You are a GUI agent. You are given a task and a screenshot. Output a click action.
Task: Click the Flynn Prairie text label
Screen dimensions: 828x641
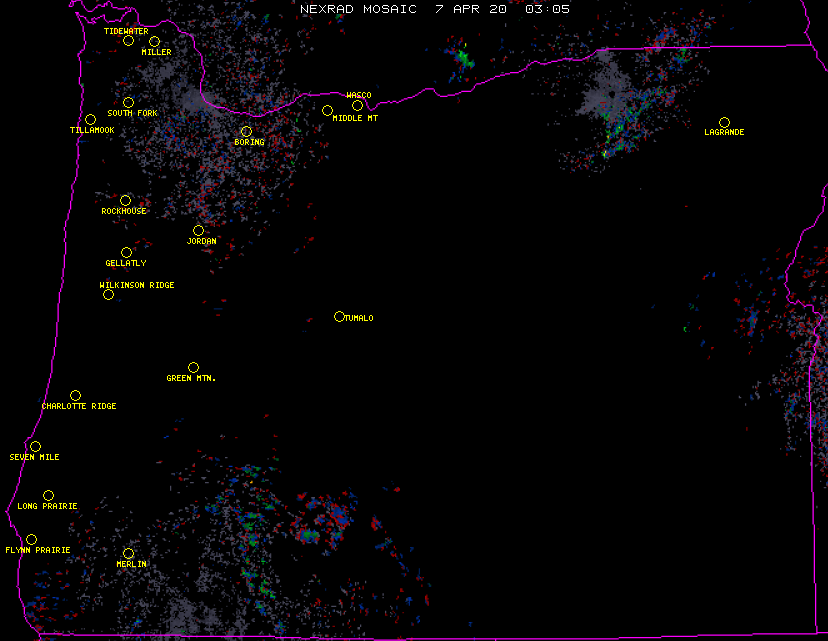pyautogui.click(x=38, y=551)
